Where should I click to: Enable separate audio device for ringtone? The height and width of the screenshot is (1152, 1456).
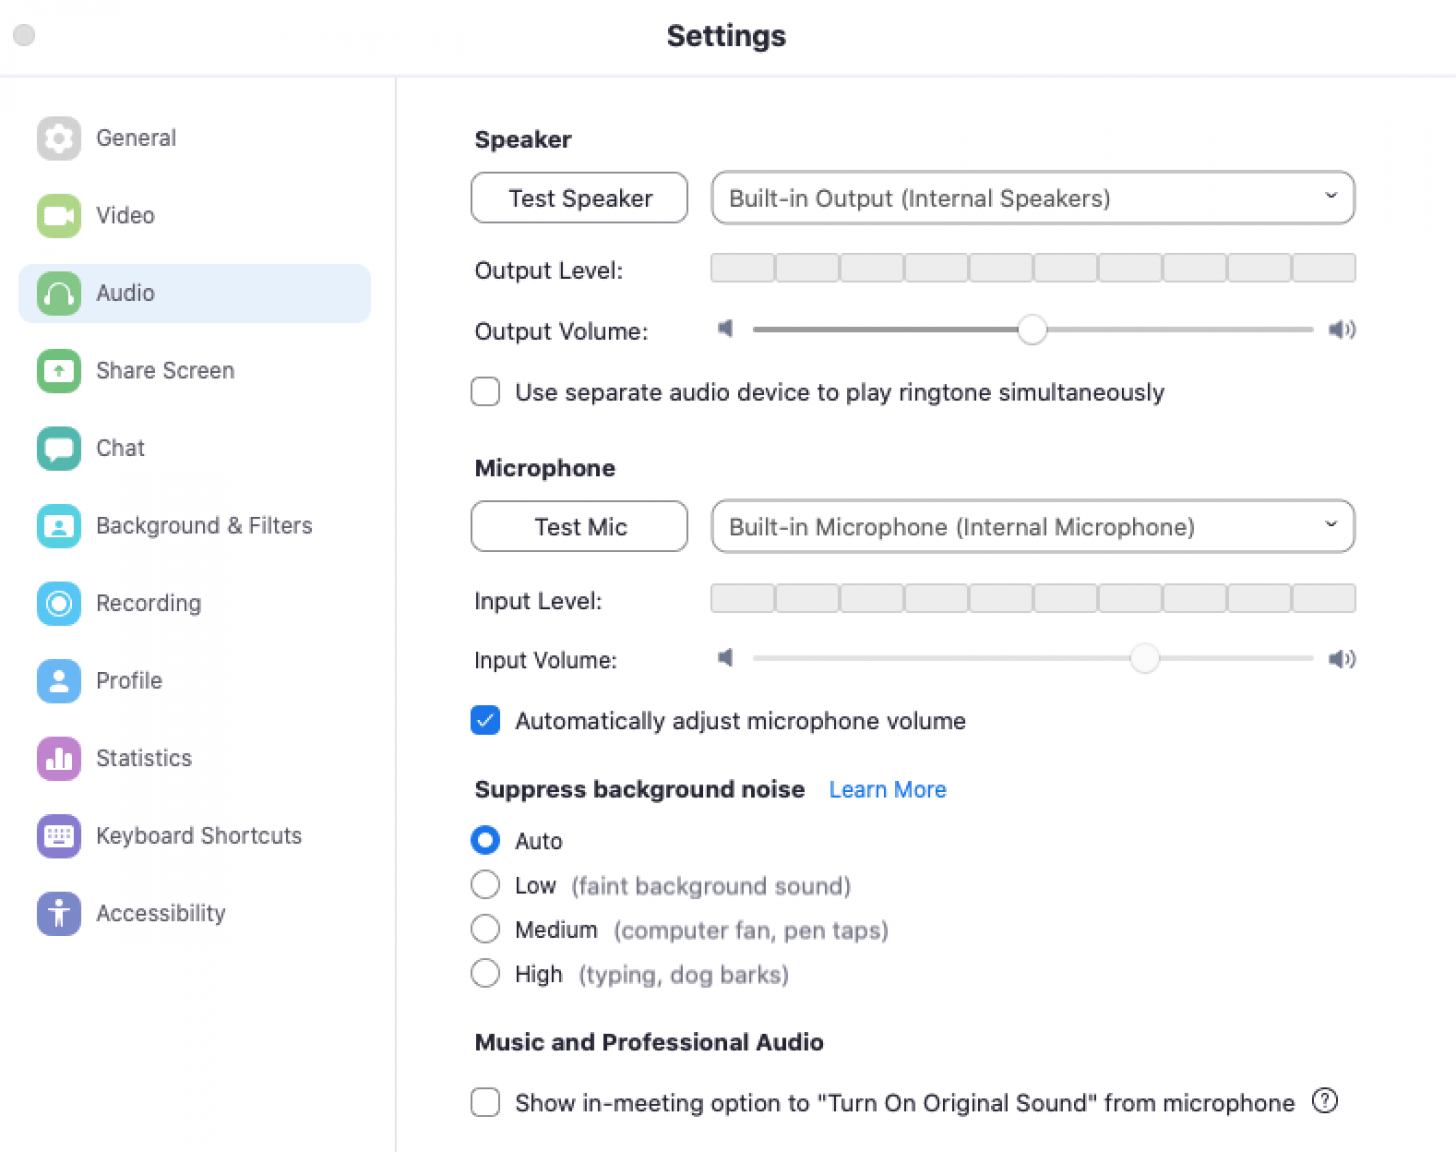point(485,391)
